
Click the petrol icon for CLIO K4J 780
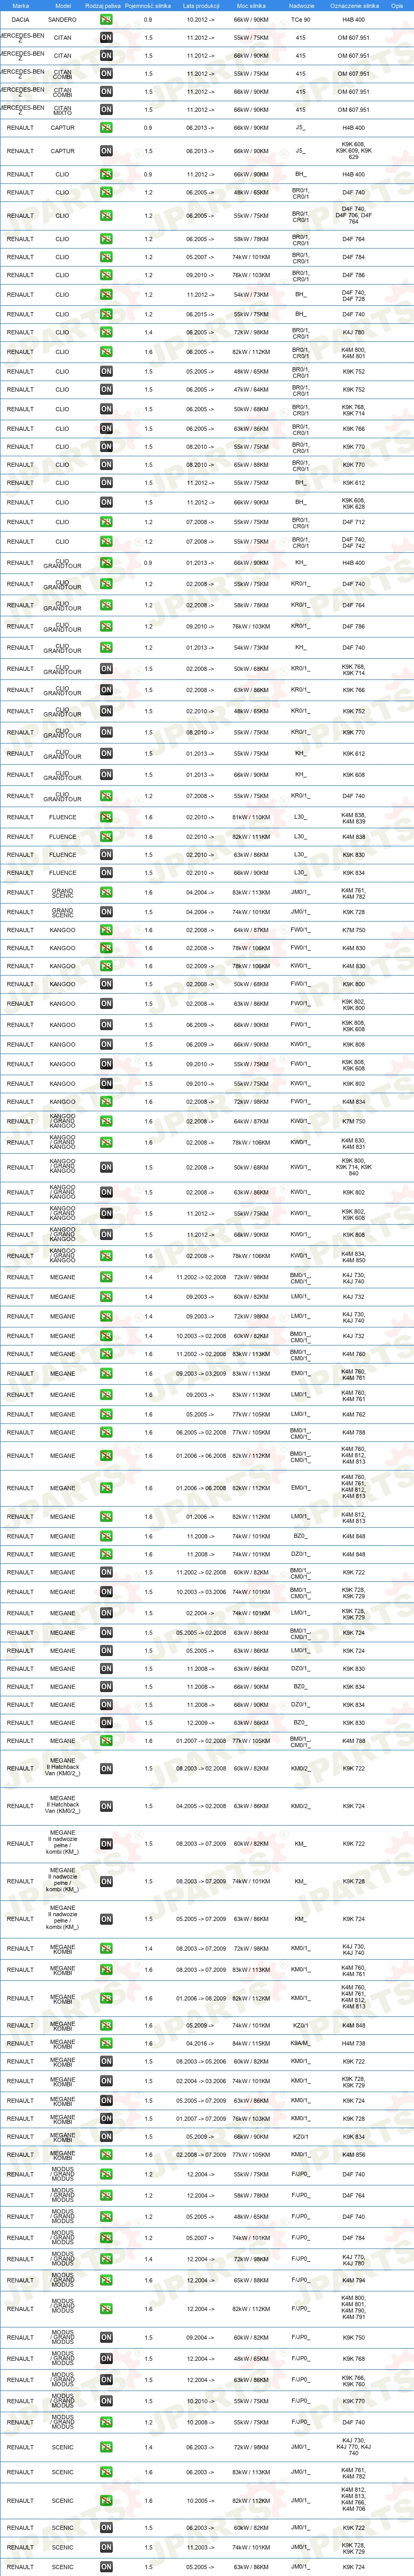(106, 332)
